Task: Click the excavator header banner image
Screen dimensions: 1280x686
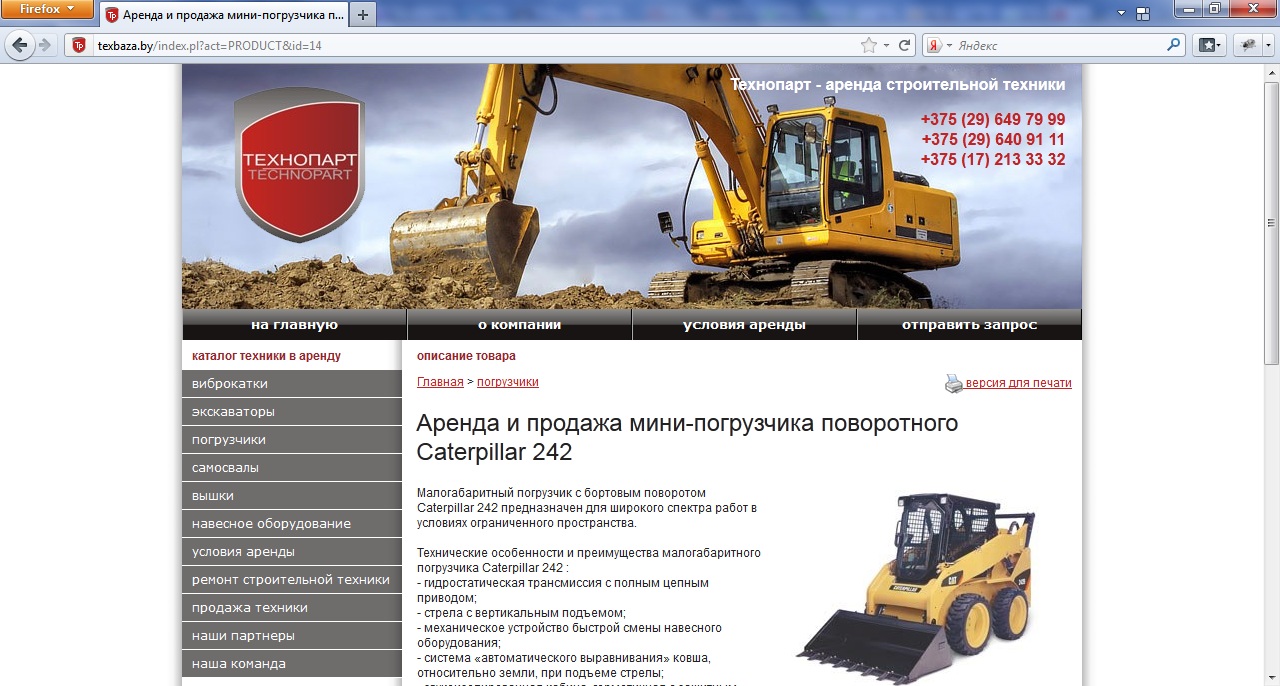Action: point(632,186)
